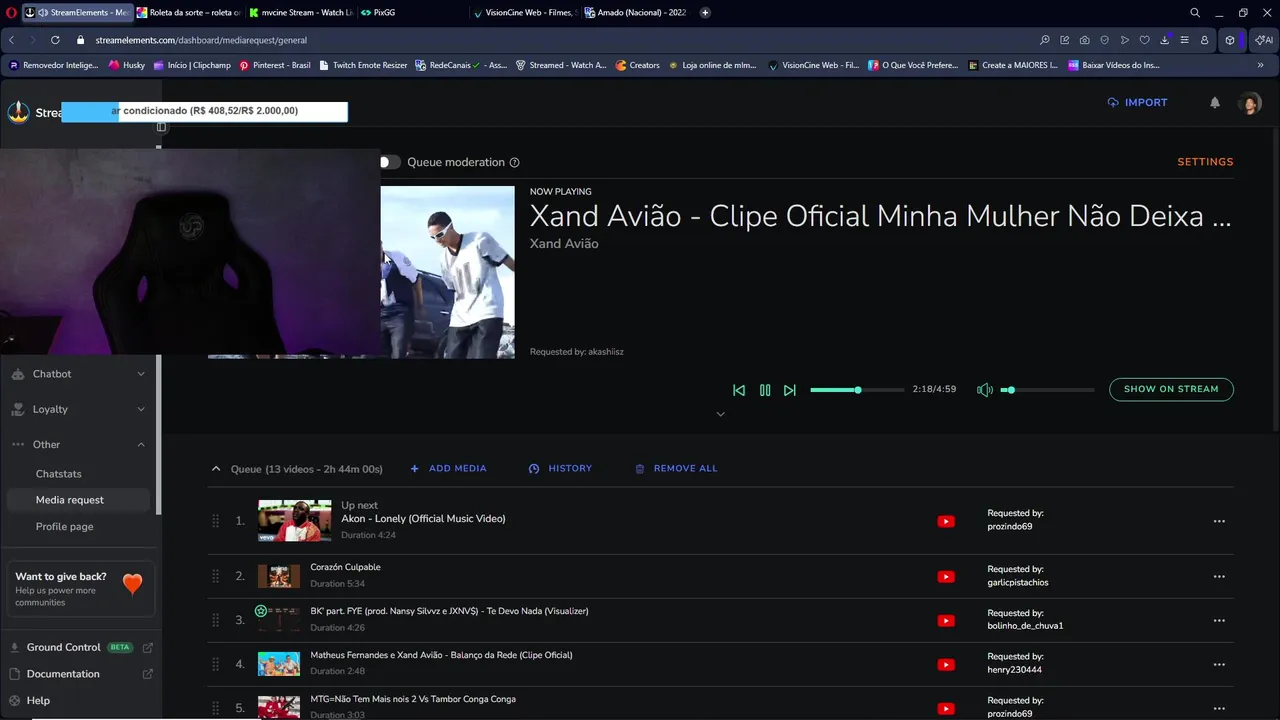The width and height of the screenshot is (1280, 720).
Task: Click REMOVE ALL from queue
Action: (x=676, y=468)
